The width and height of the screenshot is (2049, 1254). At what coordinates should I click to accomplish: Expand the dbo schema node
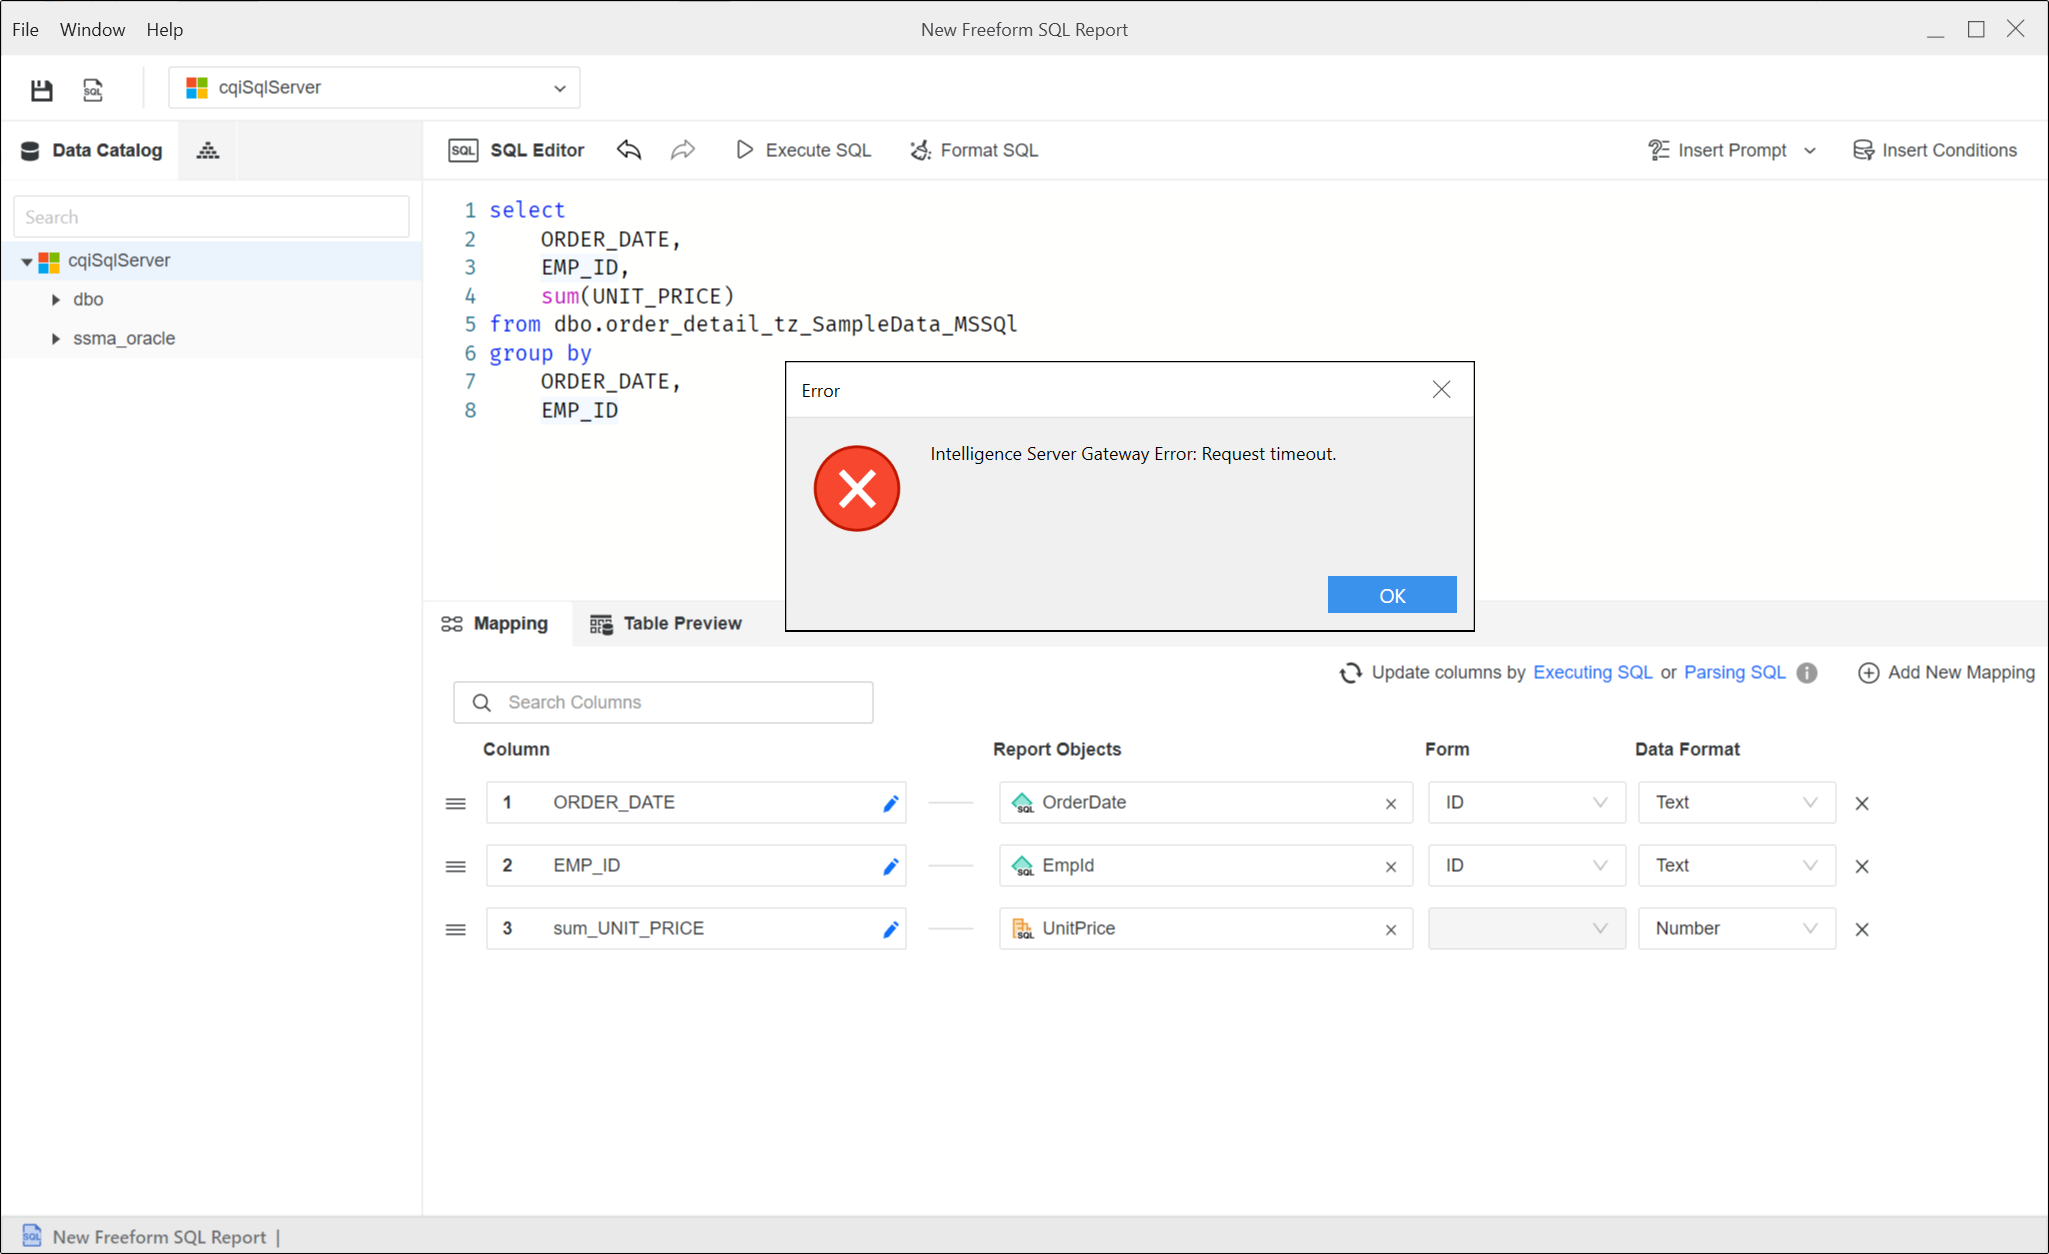(56, 299)
